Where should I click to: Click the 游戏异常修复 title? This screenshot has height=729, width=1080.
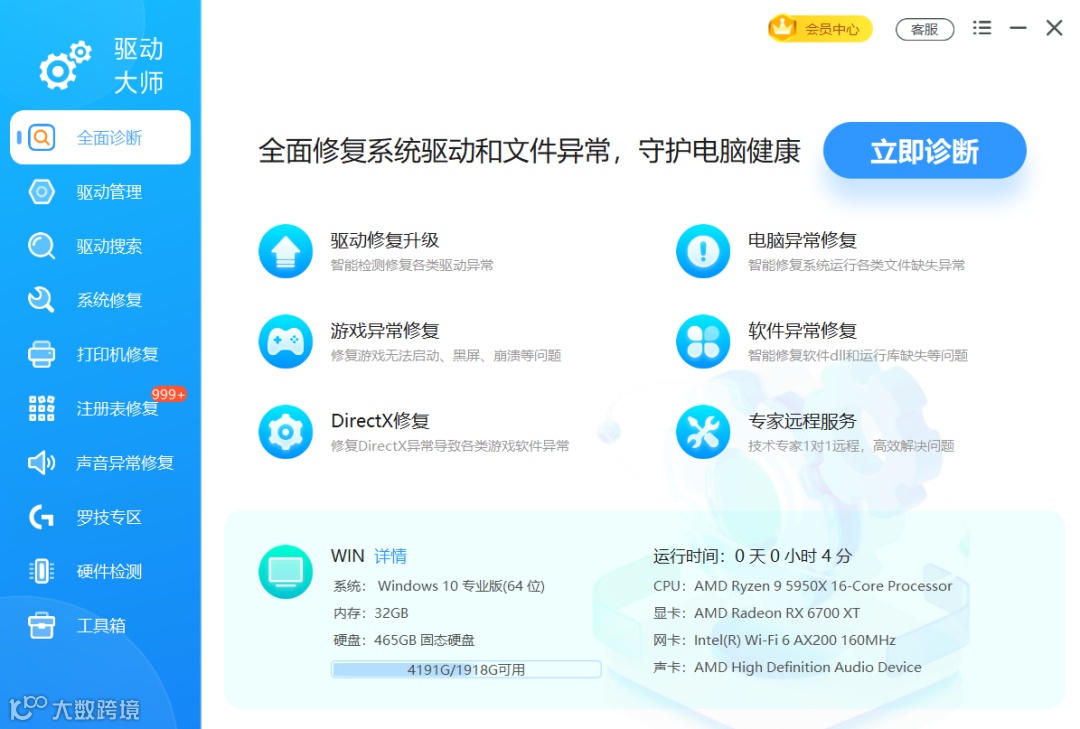385,331
